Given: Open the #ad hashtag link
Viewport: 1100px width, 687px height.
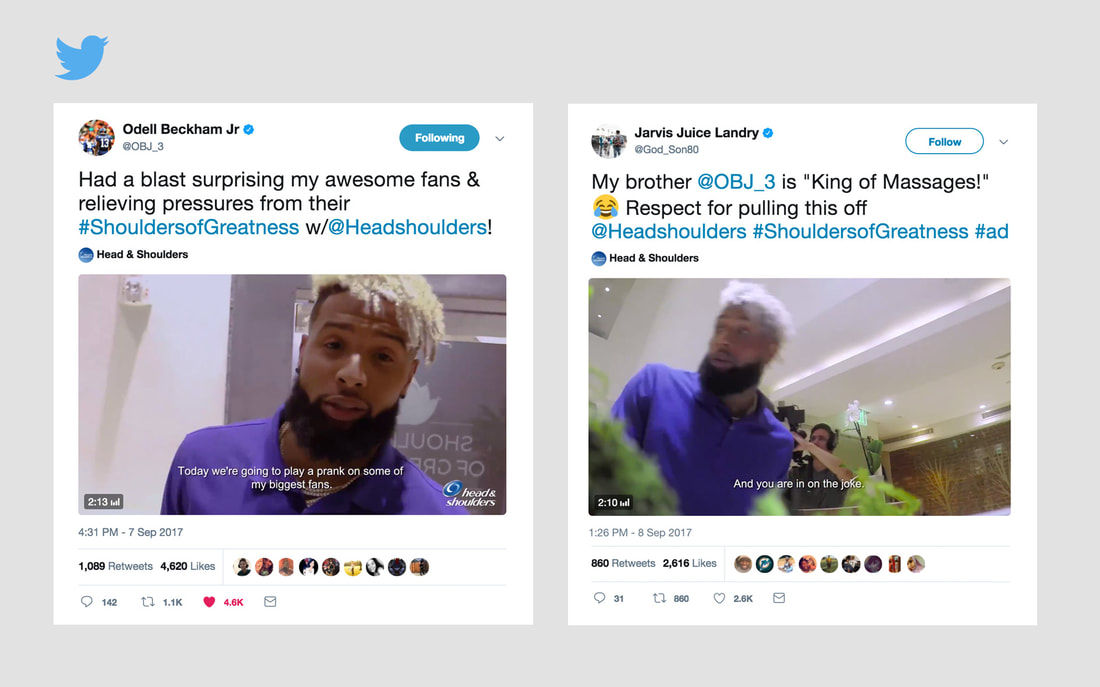Looking at the screenshot, I should click(x=991, y=232).
